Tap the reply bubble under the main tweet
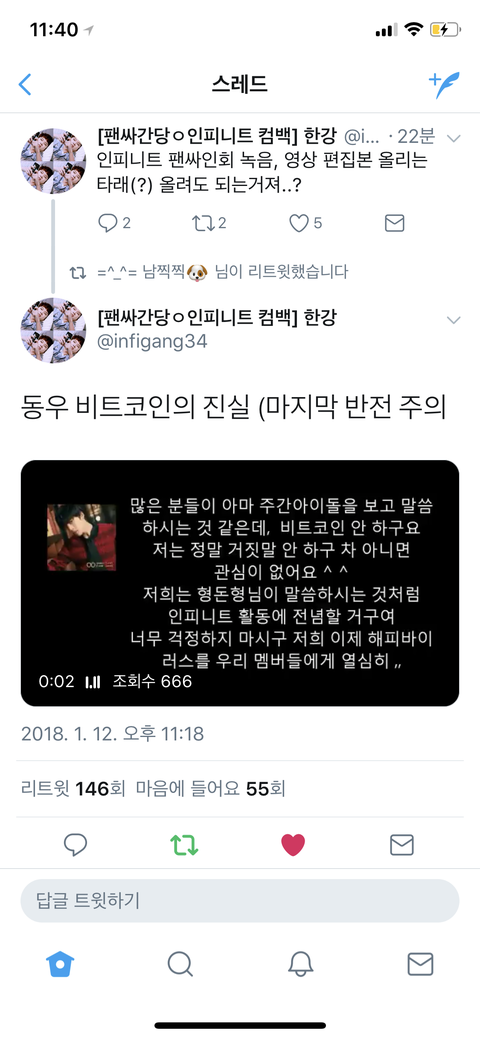This screenshot has width=480, height=1039. point(76,844)
